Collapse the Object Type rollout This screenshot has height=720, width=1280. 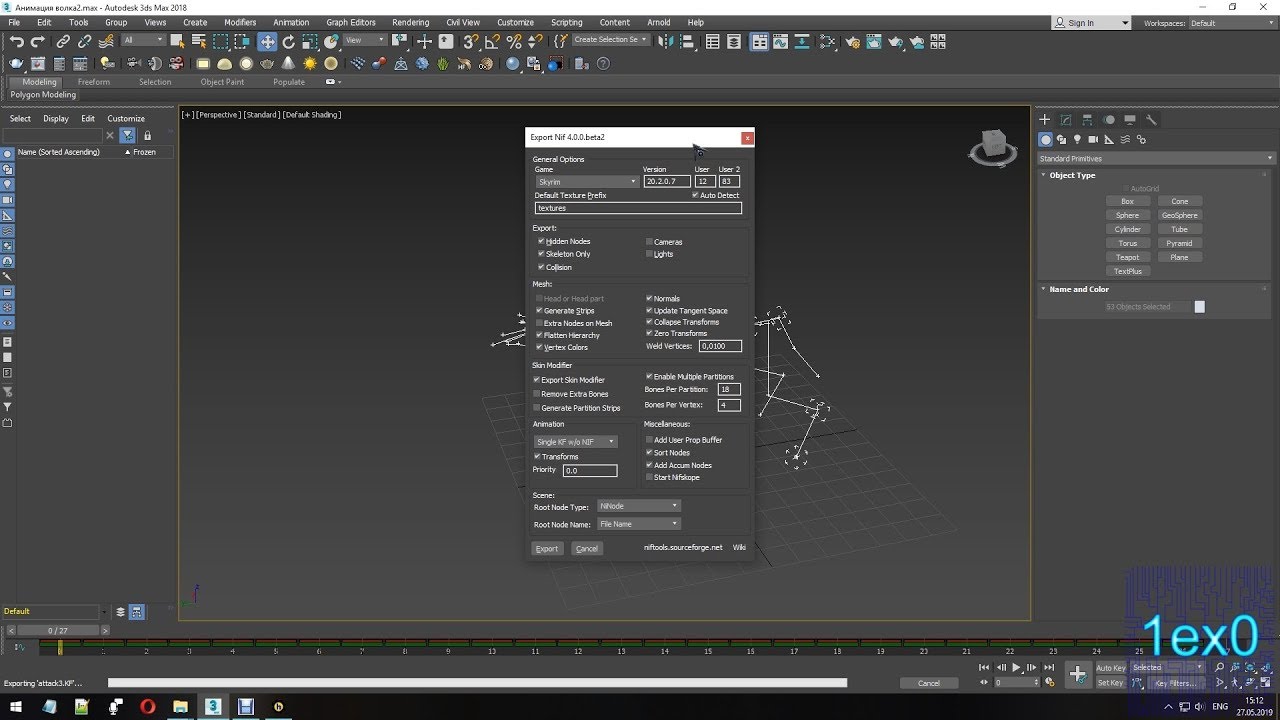tap(1072, 175)
